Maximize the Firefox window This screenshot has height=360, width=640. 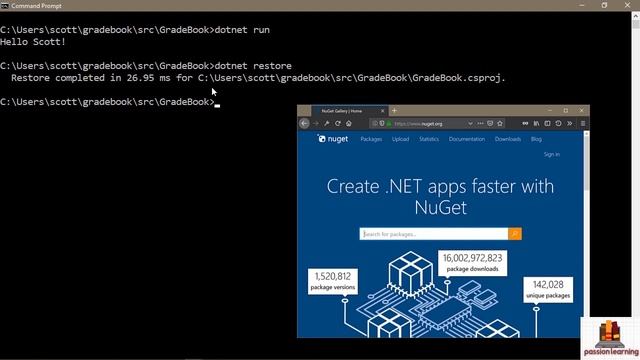coord(566,110)
